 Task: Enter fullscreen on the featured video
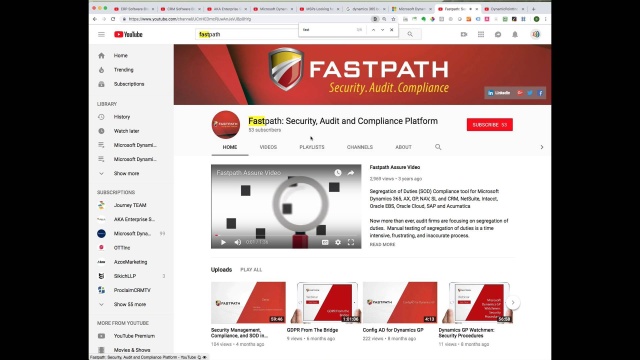351,242
